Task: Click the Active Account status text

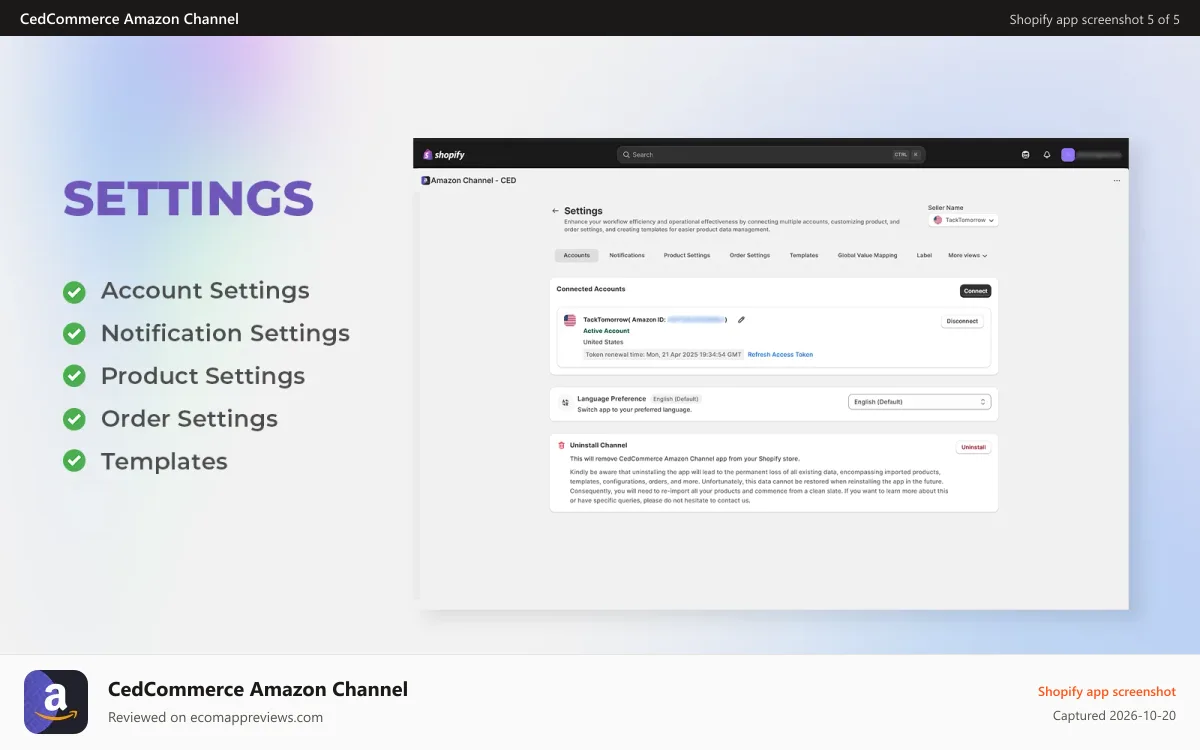Action: click(x=607, y=331)
